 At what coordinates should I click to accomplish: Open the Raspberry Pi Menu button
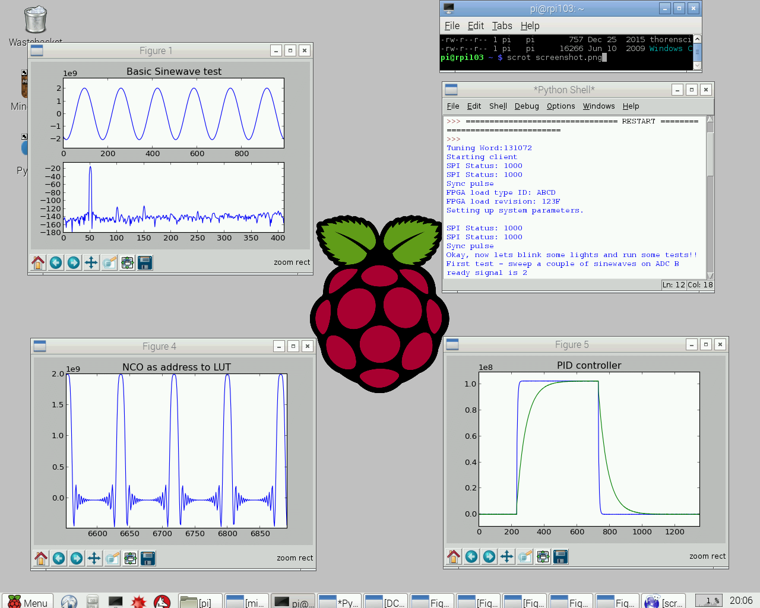(27, 601)
